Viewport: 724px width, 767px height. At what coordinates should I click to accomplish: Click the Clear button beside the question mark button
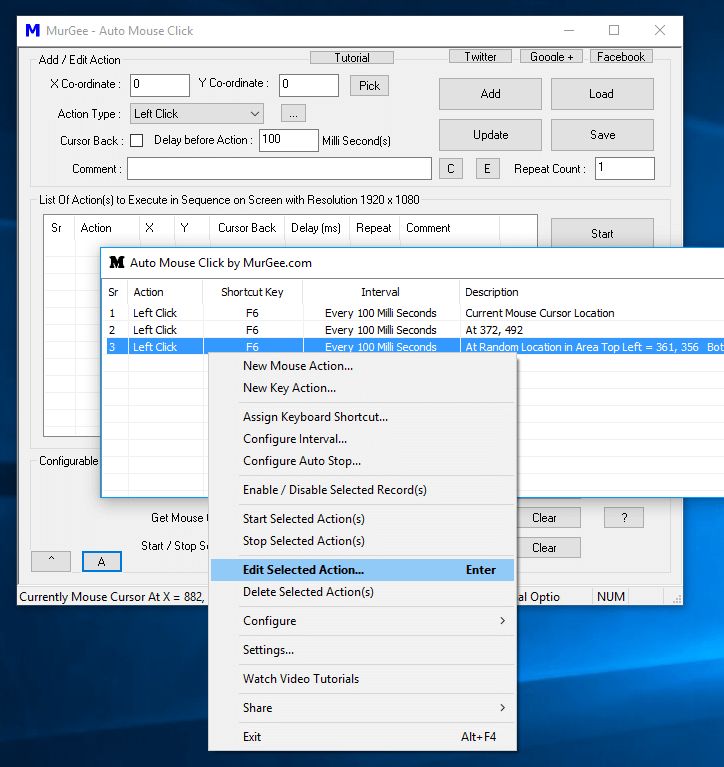pyautogui.click(x=549, y=518)
